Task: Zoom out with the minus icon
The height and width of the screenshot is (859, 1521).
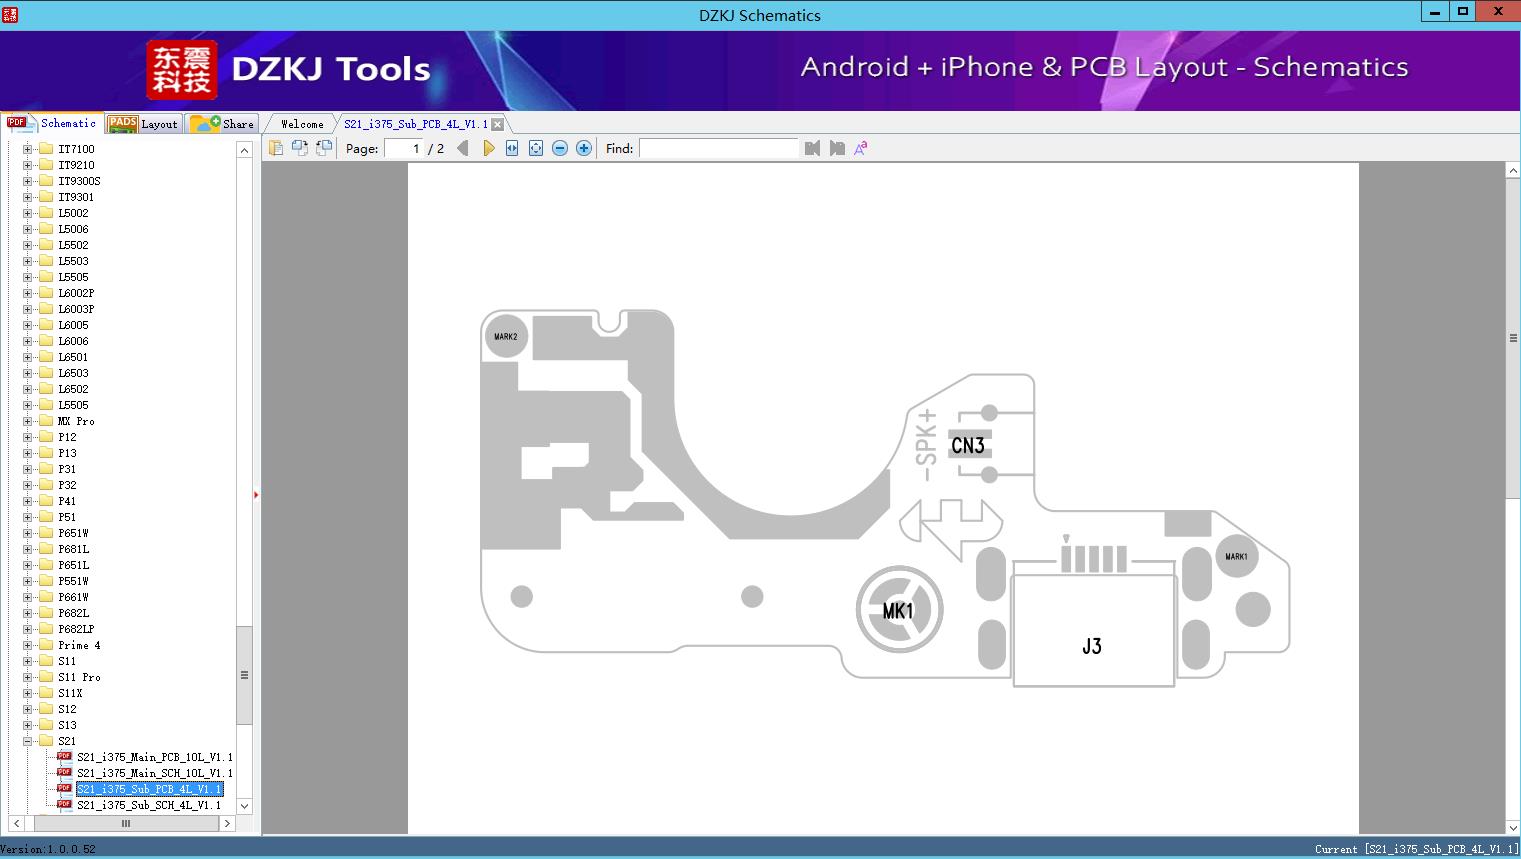Action: click(x=560, y=148)
